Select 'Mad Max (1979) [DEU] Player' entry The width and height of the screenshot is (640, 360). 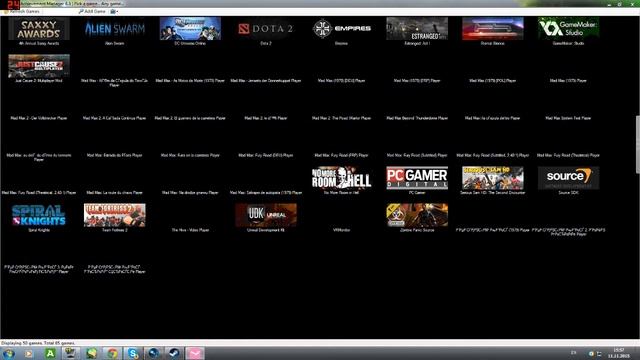pyautogui.click(x=341, y=81)
